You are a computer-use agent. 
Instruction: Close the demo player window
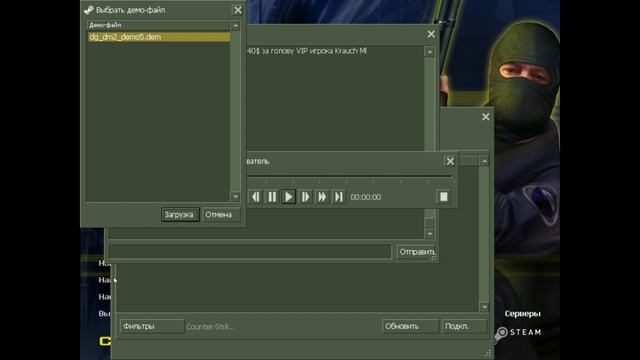[x=450, y=161]
